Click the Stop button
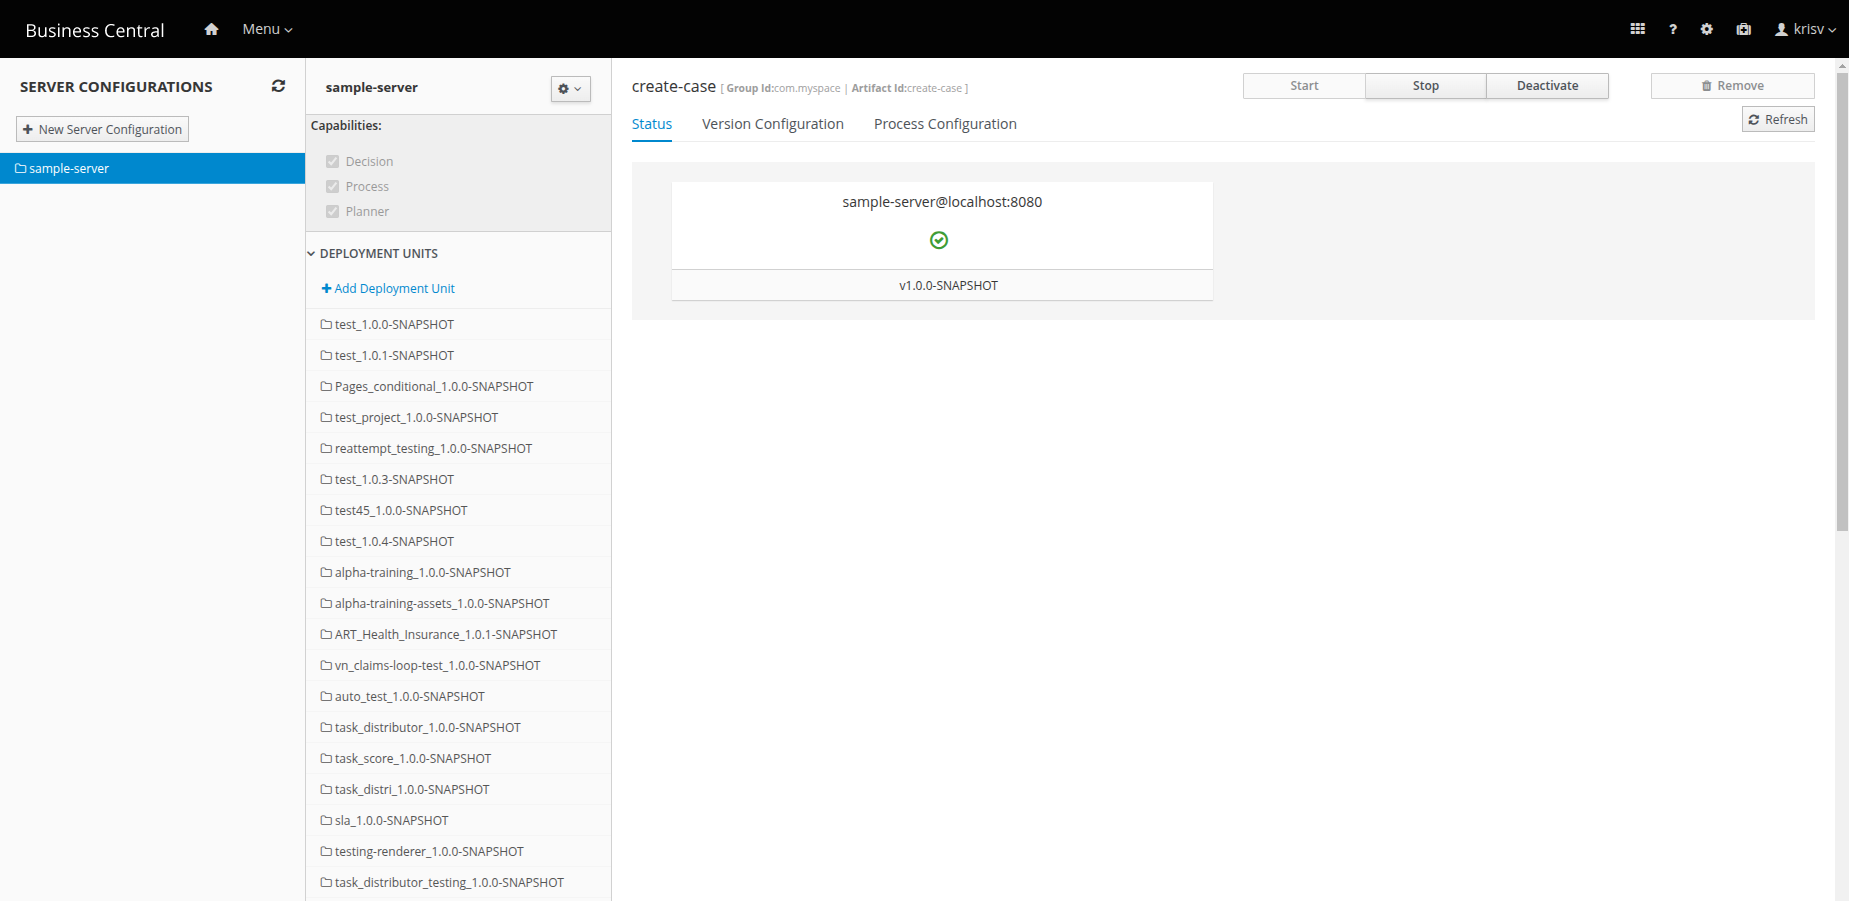The image size is (1849, 901). 1425,86
